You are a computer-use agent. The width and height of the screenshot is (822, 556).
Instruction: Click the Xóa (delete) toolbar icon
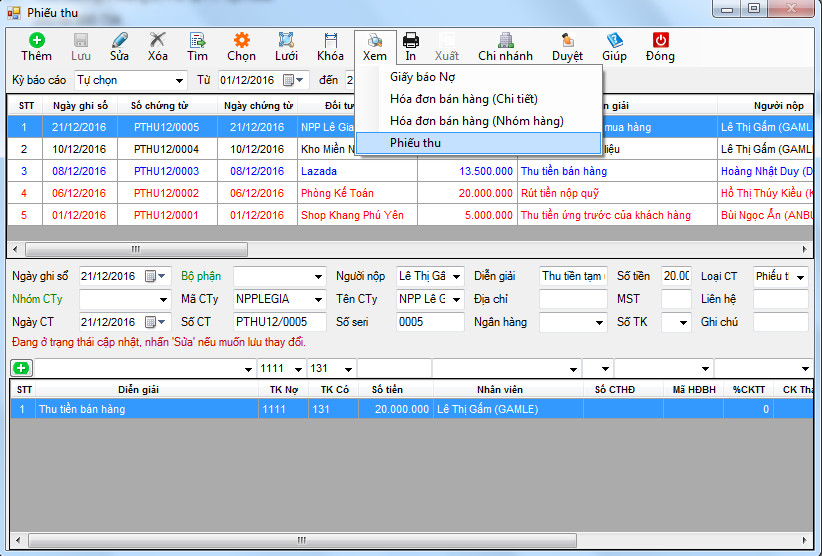(x=157, y=40)
